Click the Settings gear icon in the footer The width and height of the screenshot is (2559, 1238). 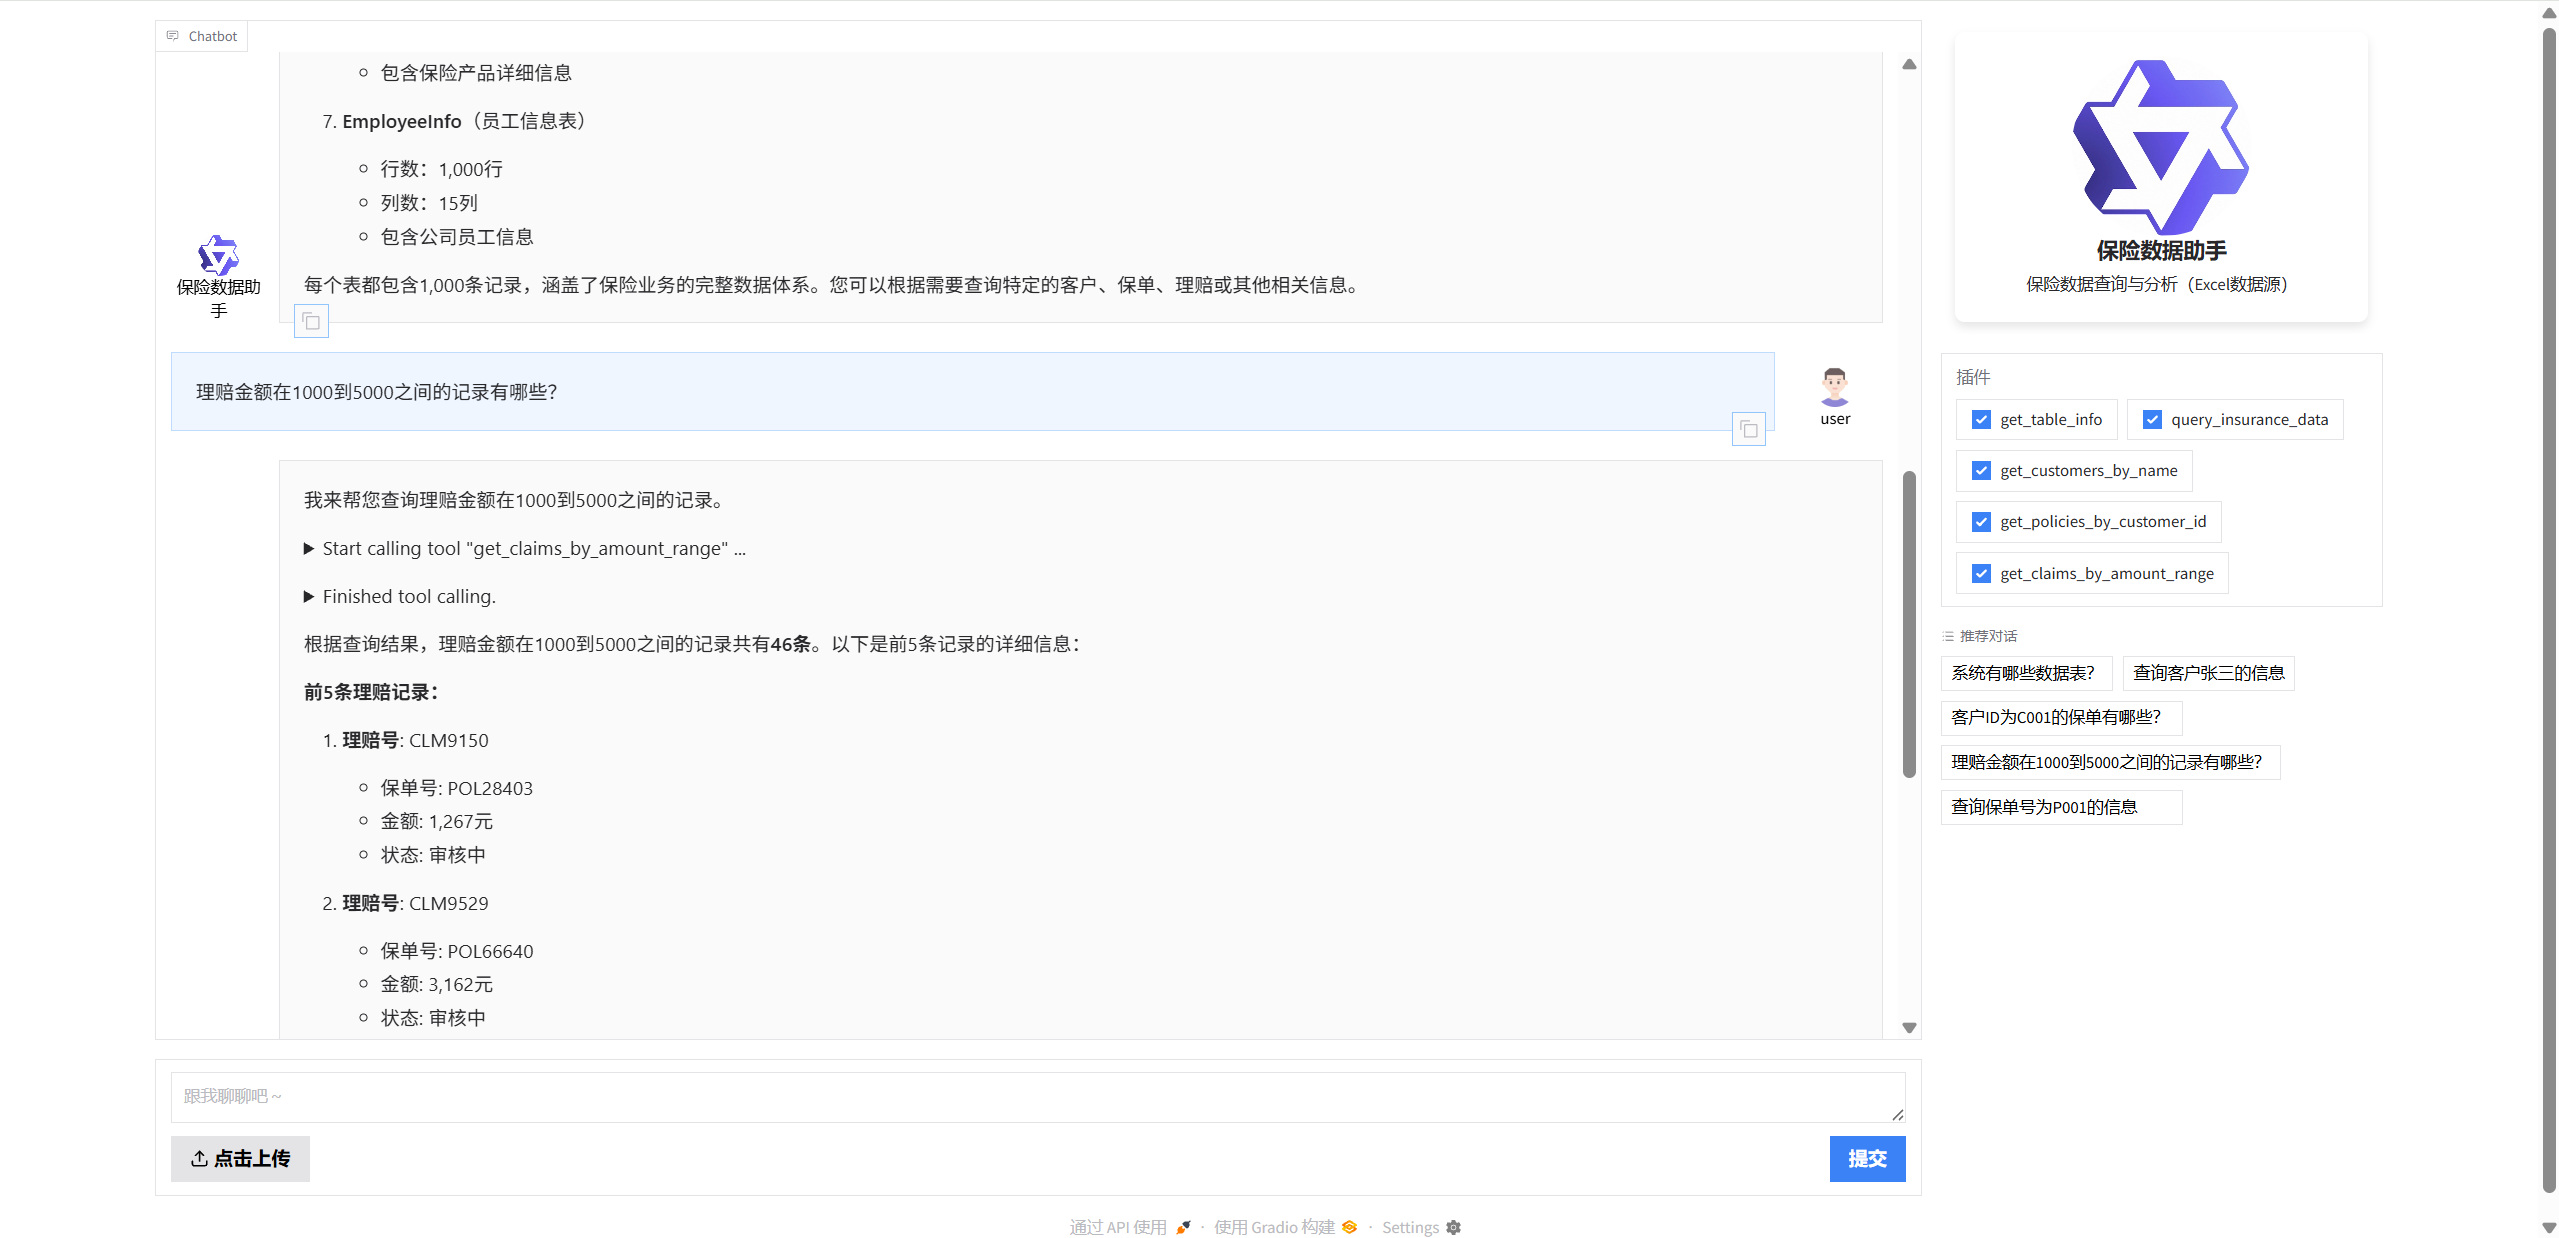(x=1453, y=1226)
